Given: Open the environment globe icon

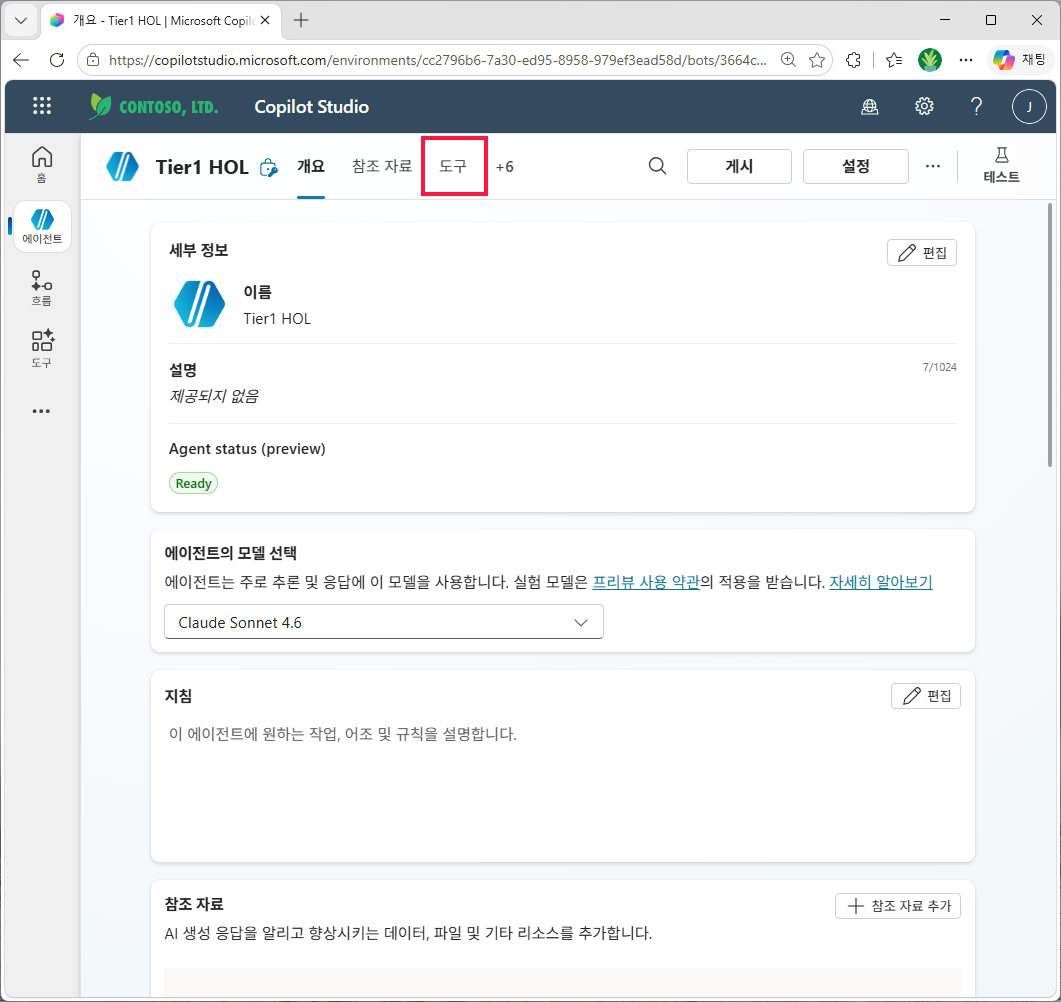Looking at the screenshot, I should [x=870, y=106].
